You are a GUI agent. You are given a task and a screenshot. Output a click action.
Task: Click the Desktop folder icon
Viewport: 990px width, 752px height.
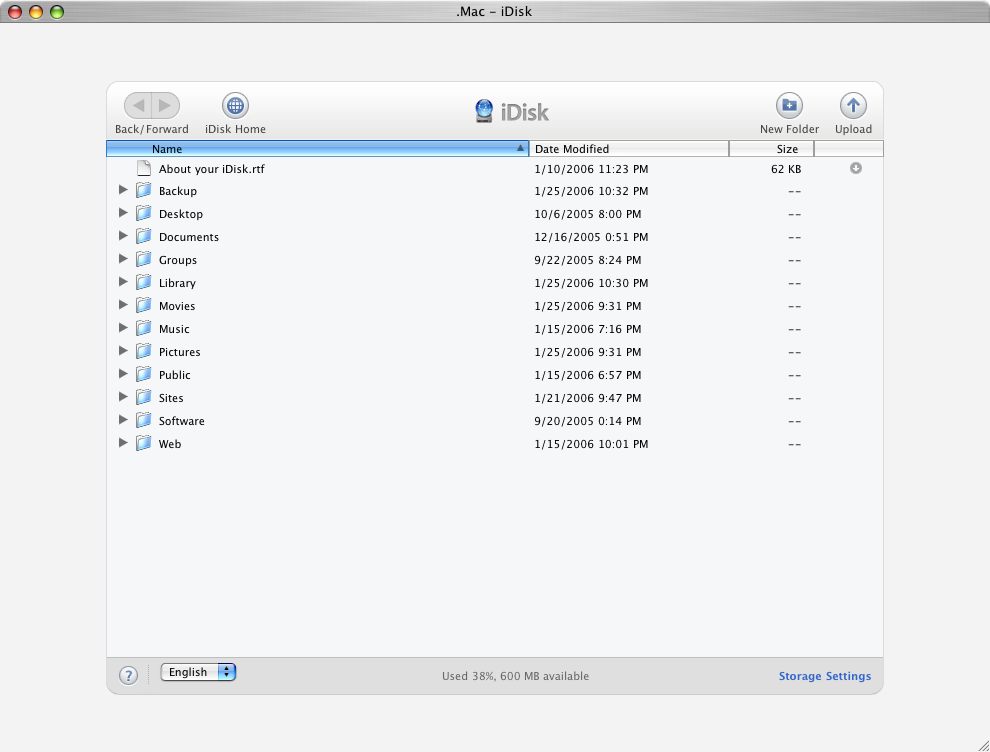pyautogui.click(x=144, y=213)
